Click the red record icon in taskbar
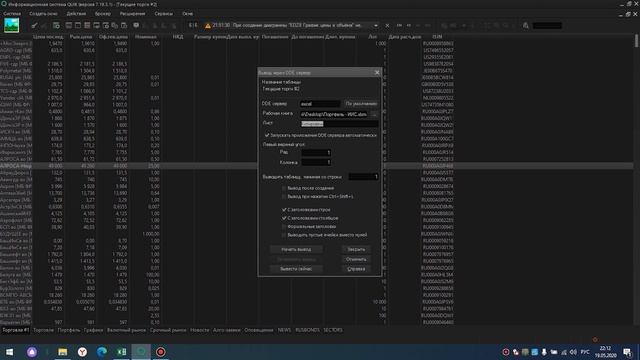 pos(161,352)
